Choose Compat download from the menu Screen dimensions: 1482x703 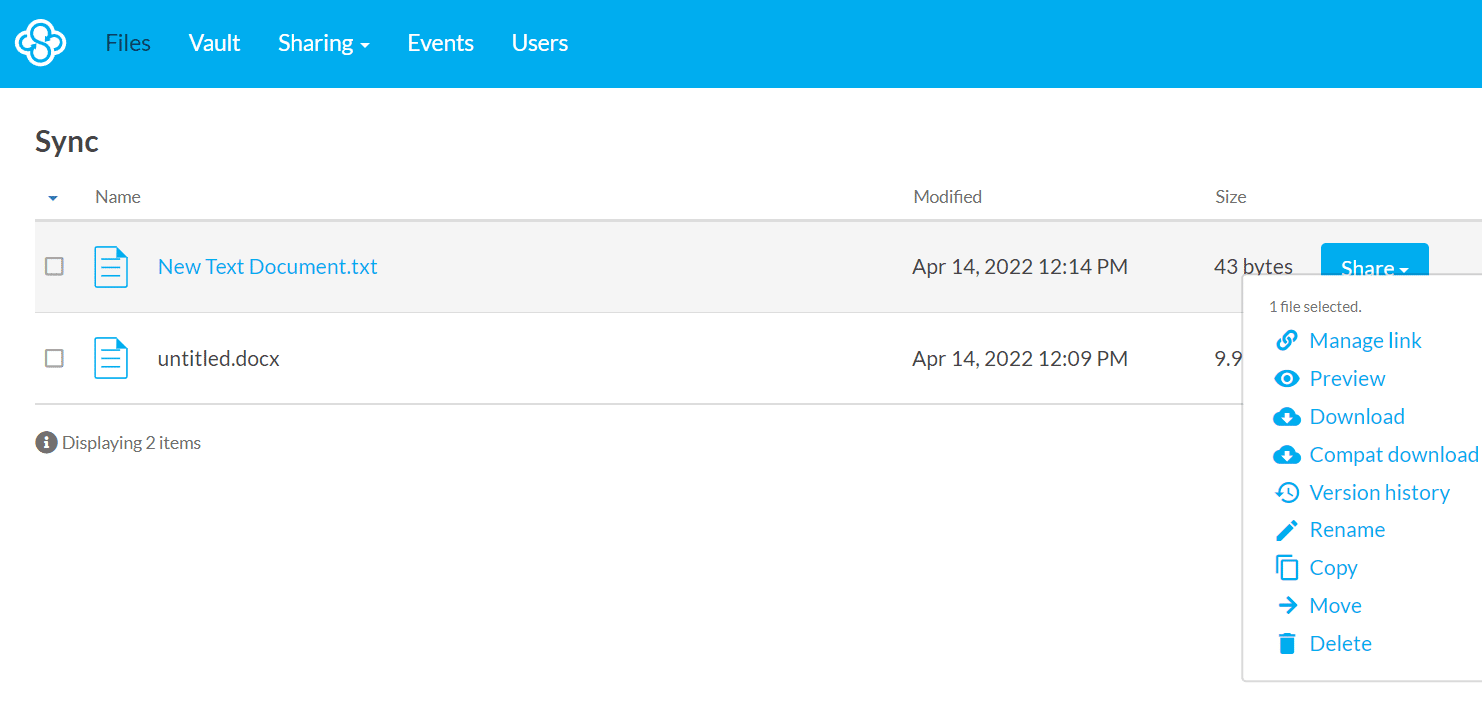point(1393,455)
